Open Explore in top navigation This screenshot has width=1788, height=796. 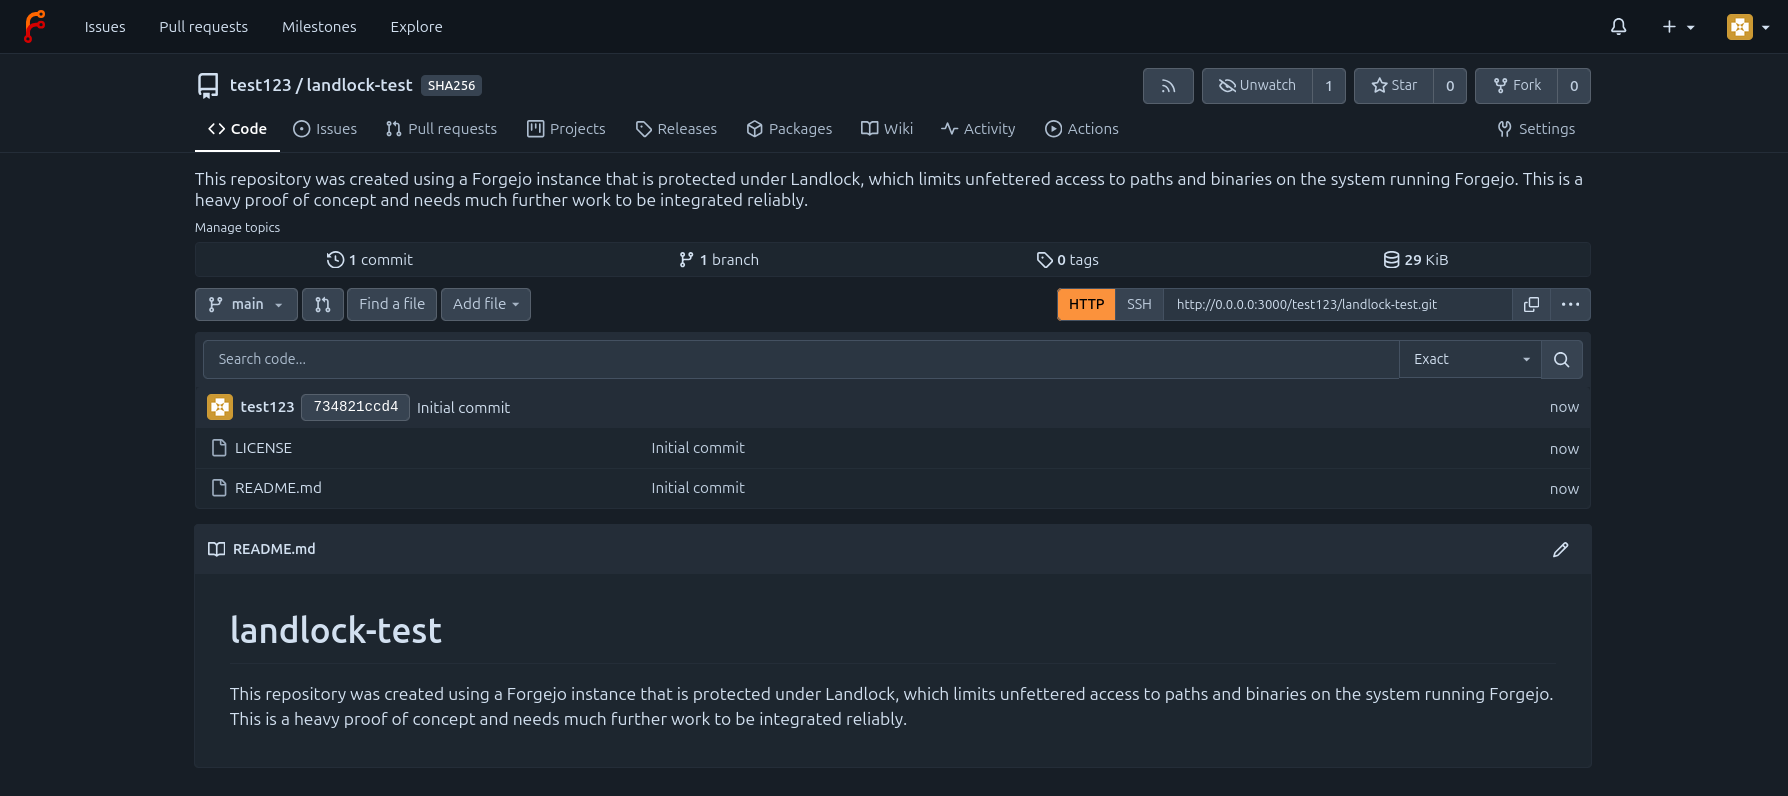coord(416,27)
